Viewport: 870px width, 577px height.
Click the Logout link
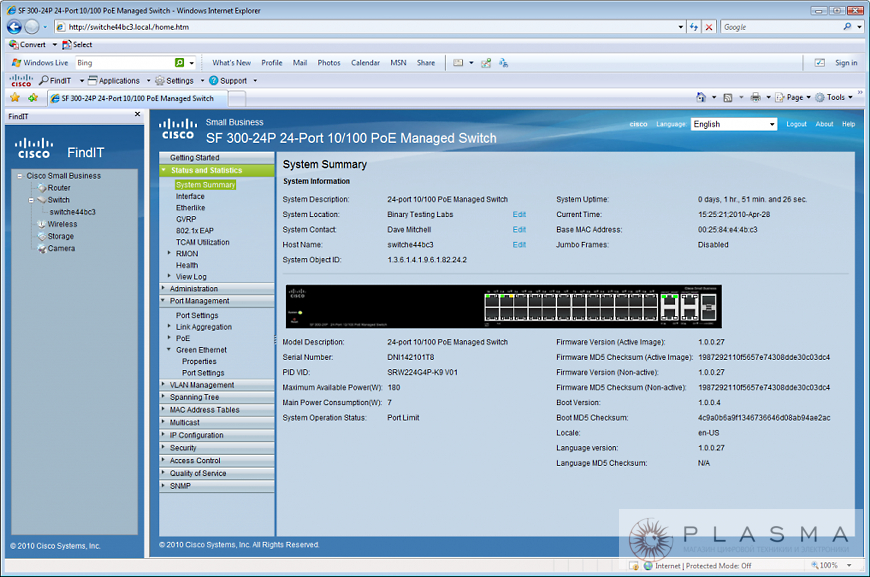(x=796, y=124)
